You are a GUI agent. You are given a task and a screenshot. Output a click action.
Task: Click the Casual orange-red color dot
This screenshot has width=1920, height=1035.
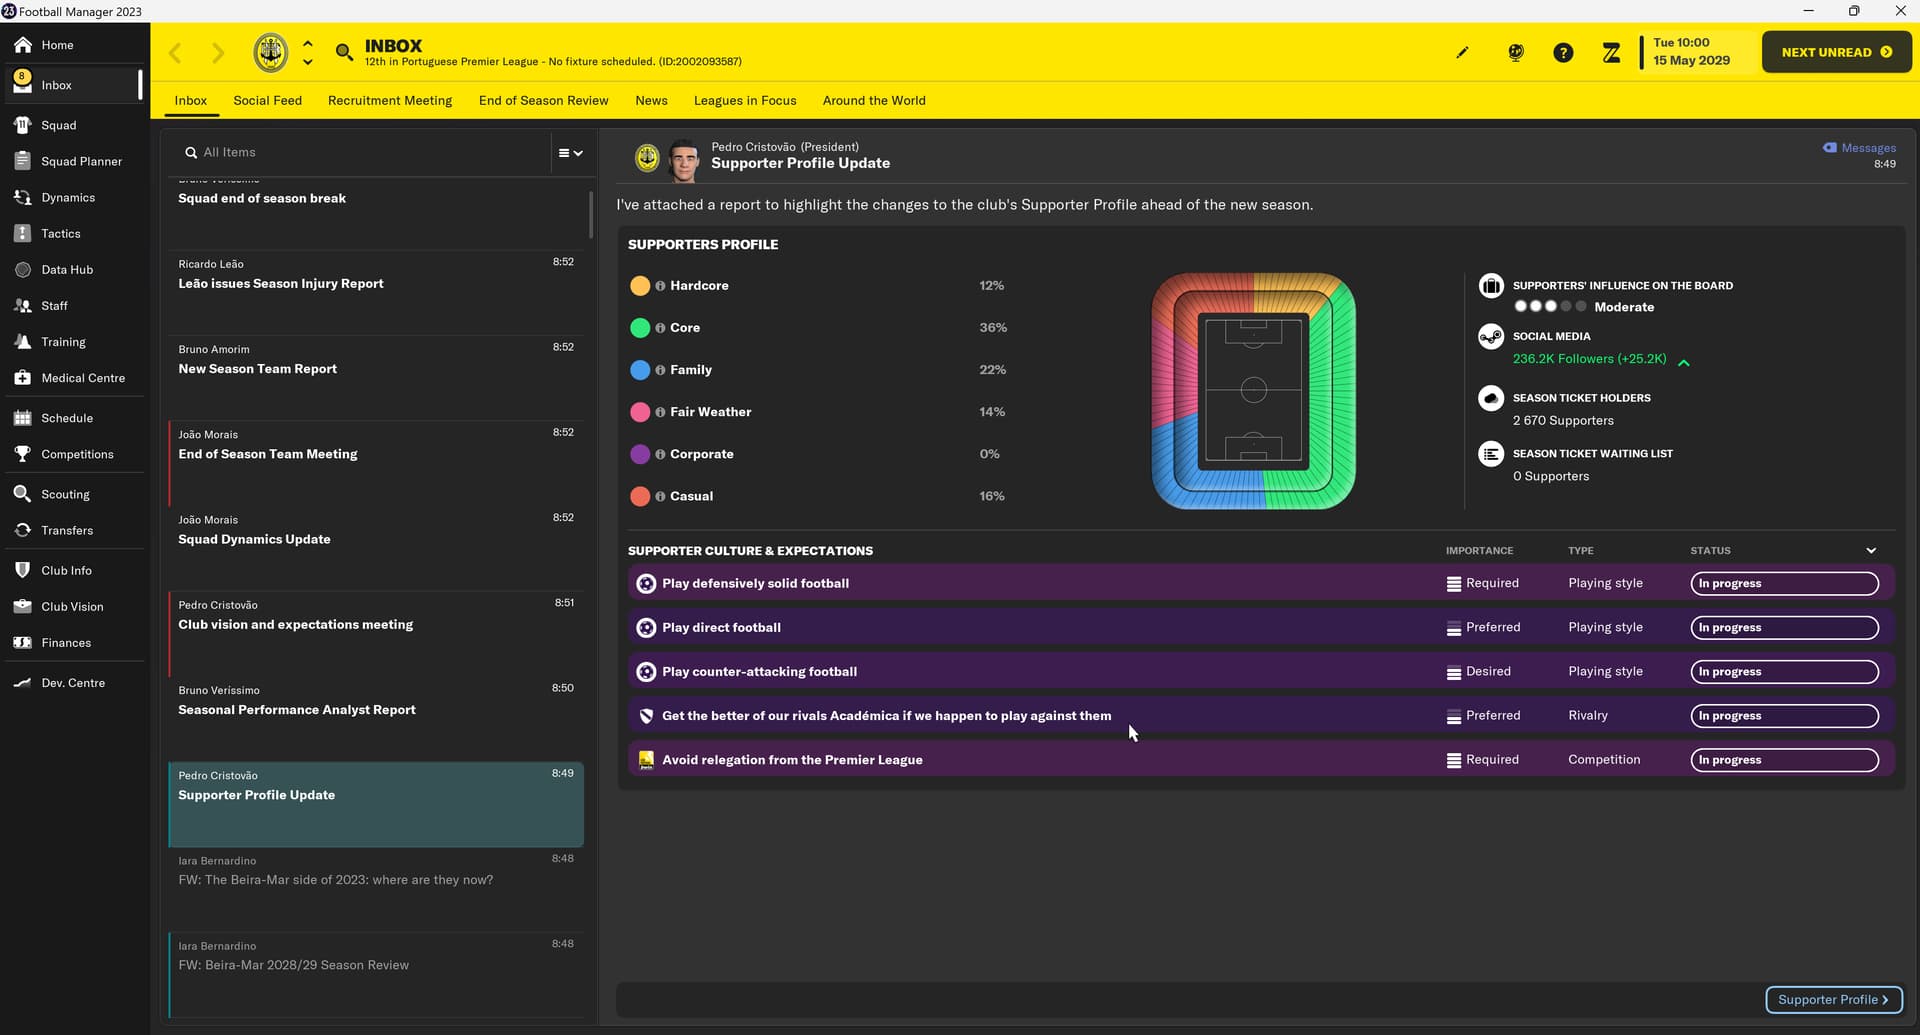[640, 496]
